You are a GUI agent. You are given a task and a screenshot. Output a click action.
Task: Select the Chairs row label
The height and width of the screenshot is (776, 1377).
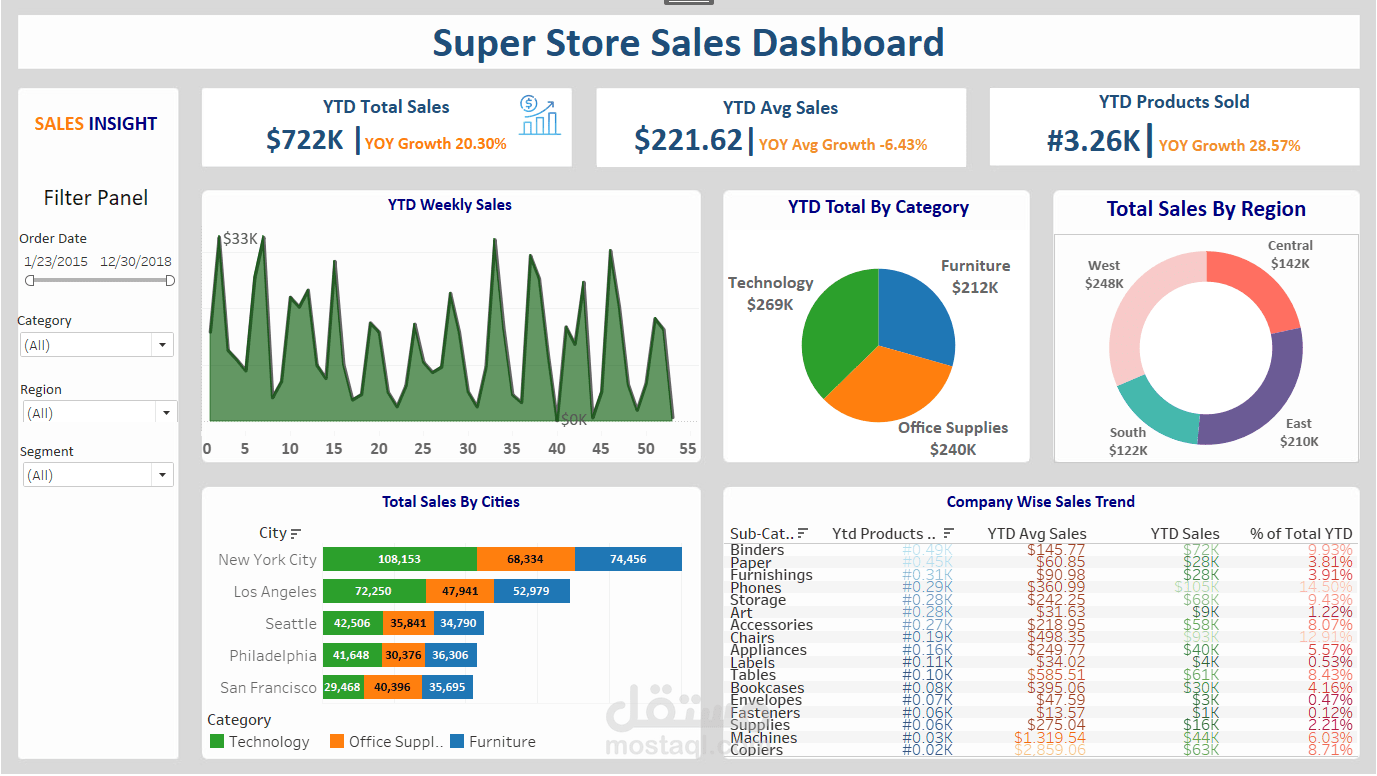pos(752,638)
